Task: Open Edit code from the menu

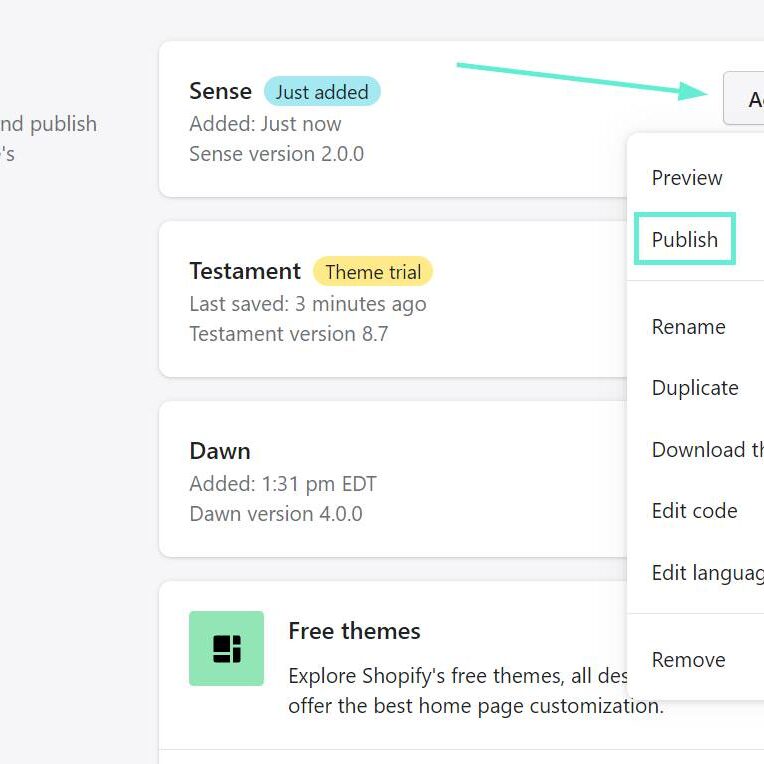Action: [694, 511]
